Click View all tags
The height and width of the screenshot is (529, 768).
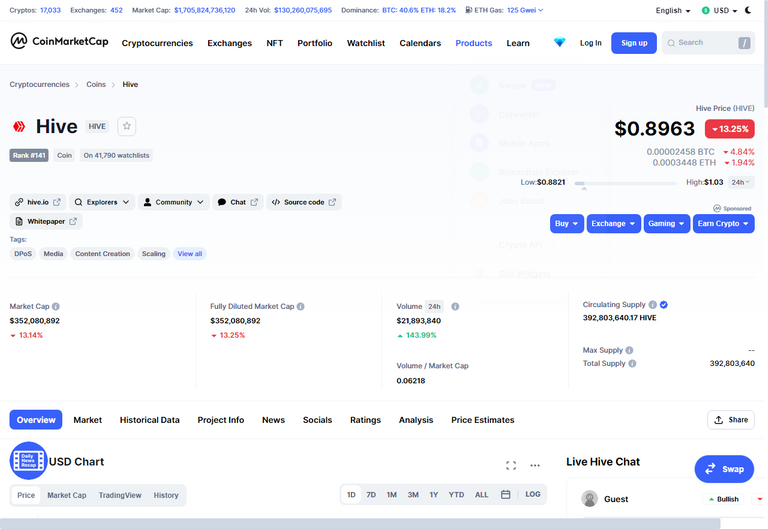pyautogui.click(x=190, y=254)
